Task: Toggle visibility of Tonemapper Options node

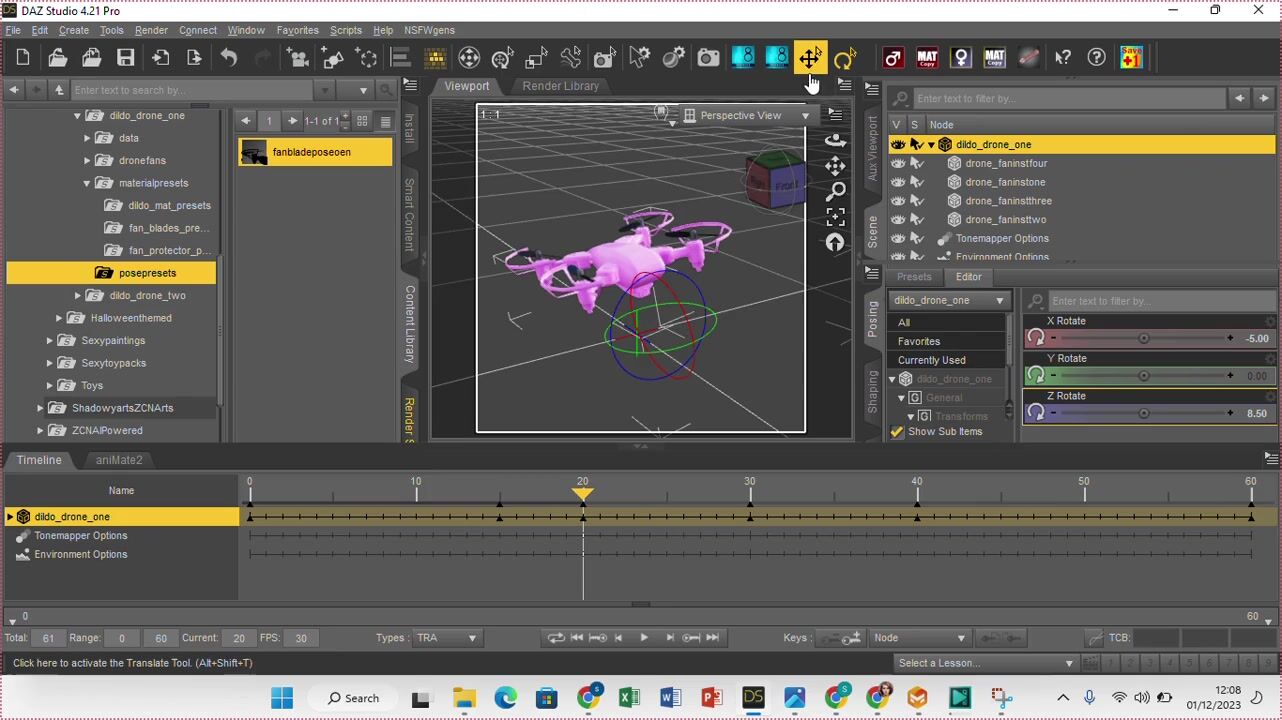Action: click(898, 239)
